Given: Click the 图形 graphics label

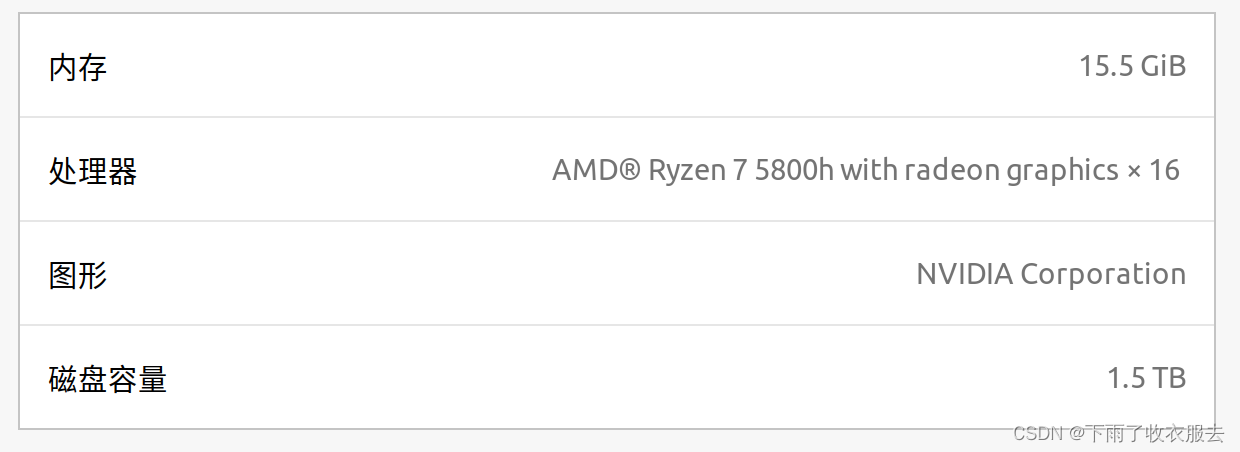Looking at the screenshot, I should [x=78, y=275].
